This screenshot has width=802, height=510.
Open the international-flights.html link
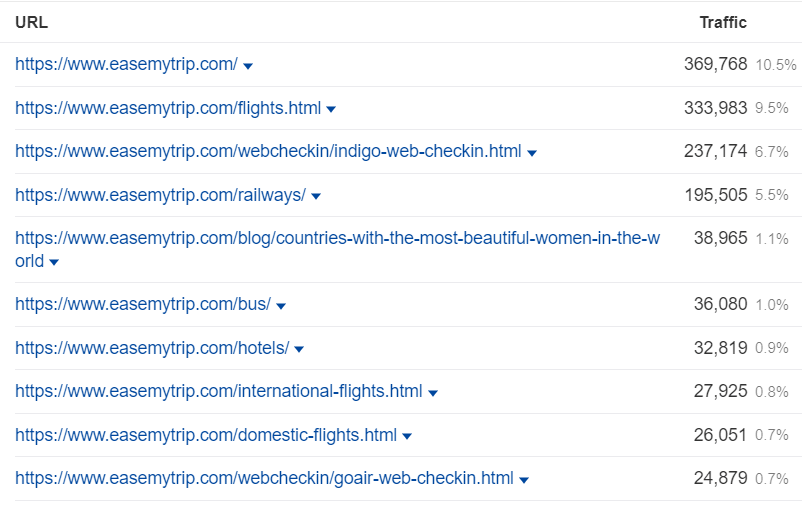(218, 391)
